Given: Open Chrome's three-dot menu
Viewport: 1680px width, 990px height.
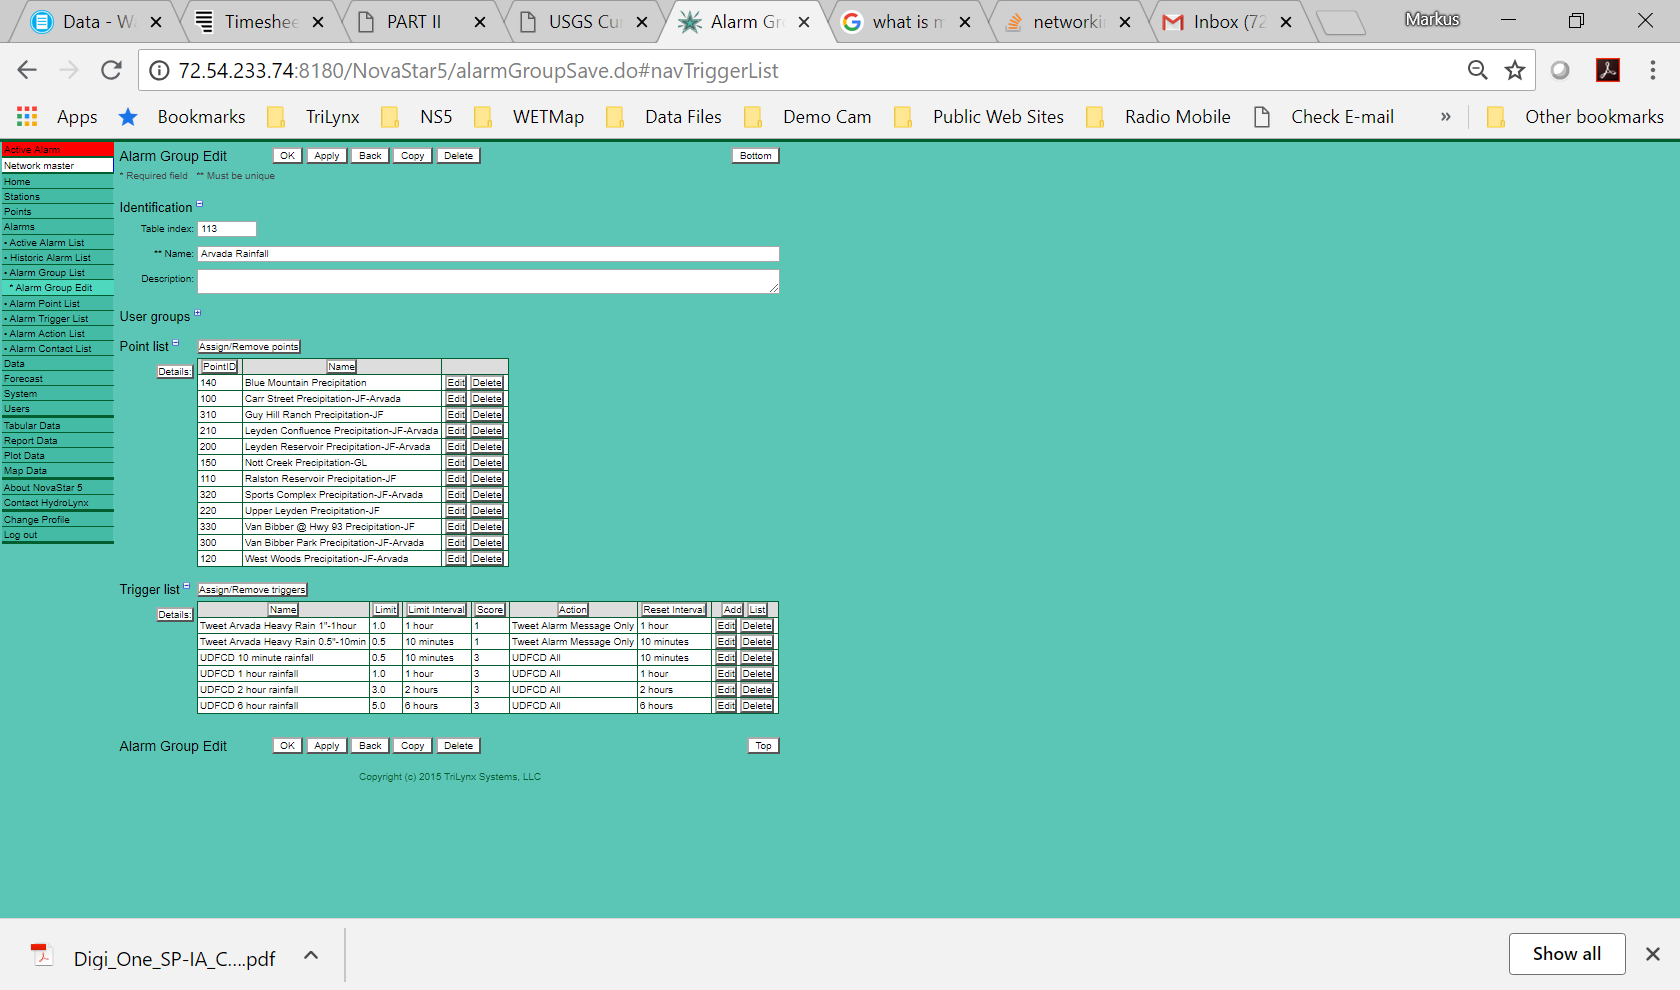Looking at the screenshot, I should (1652, 70).
